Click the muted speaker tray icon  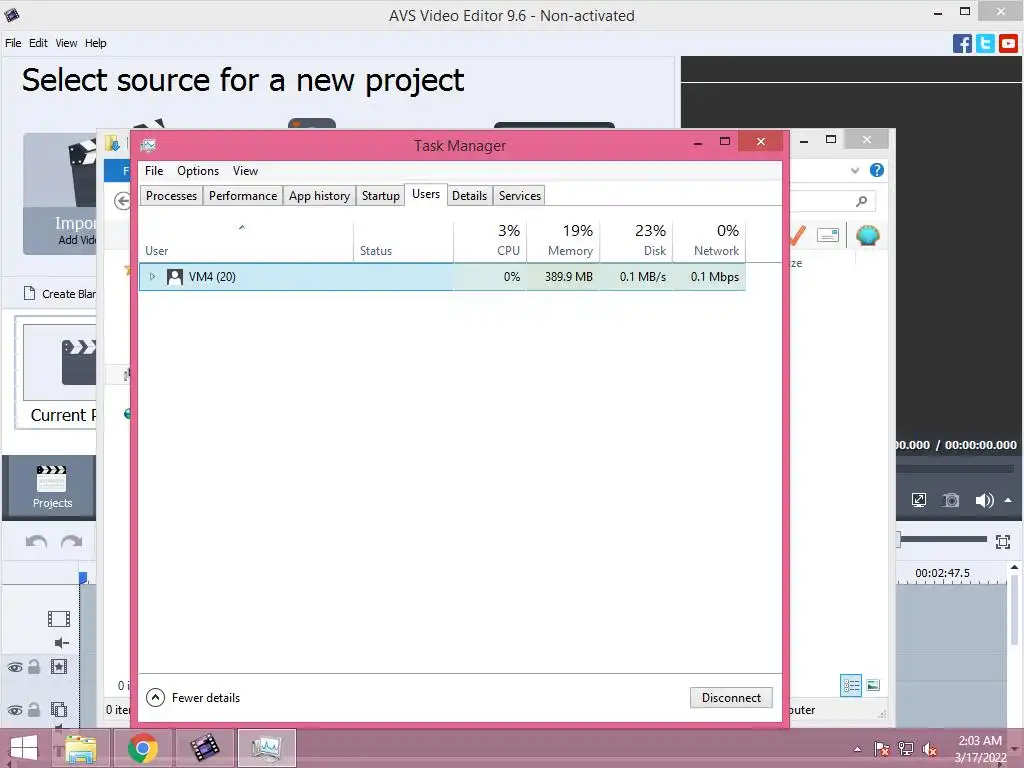tap(930, 749)
